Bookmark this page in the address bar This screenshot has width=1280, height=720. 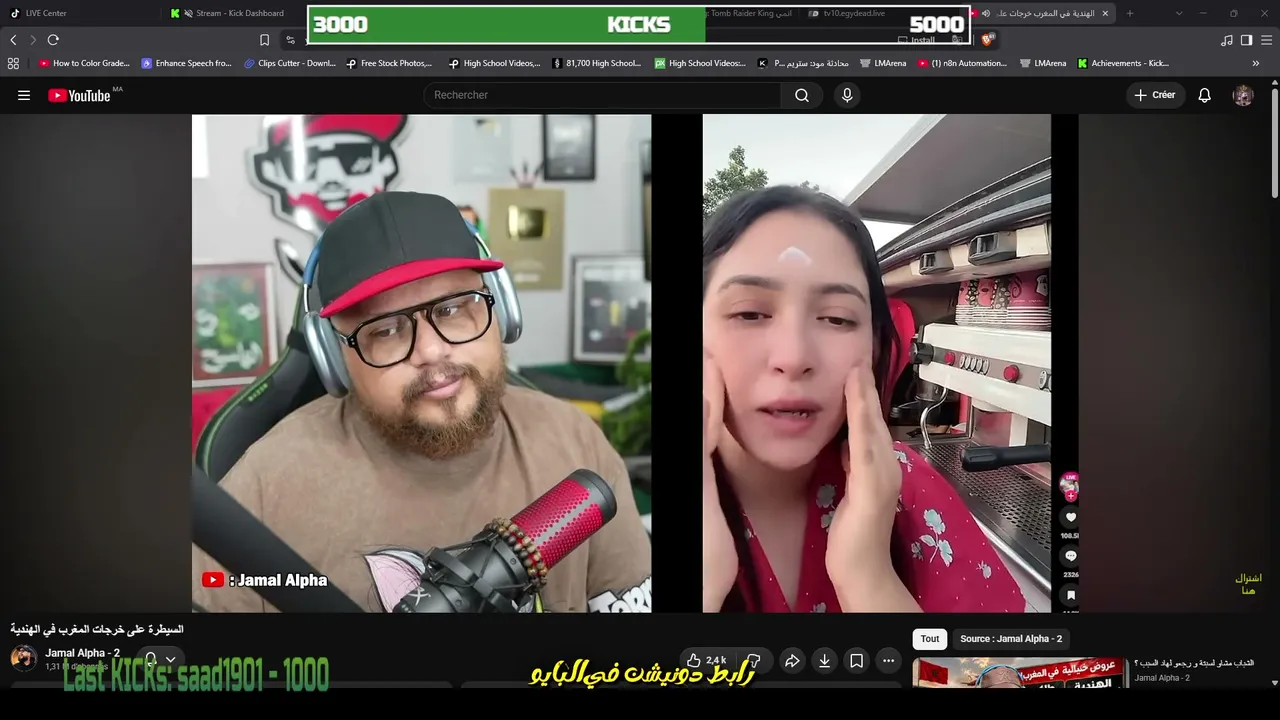264,40
